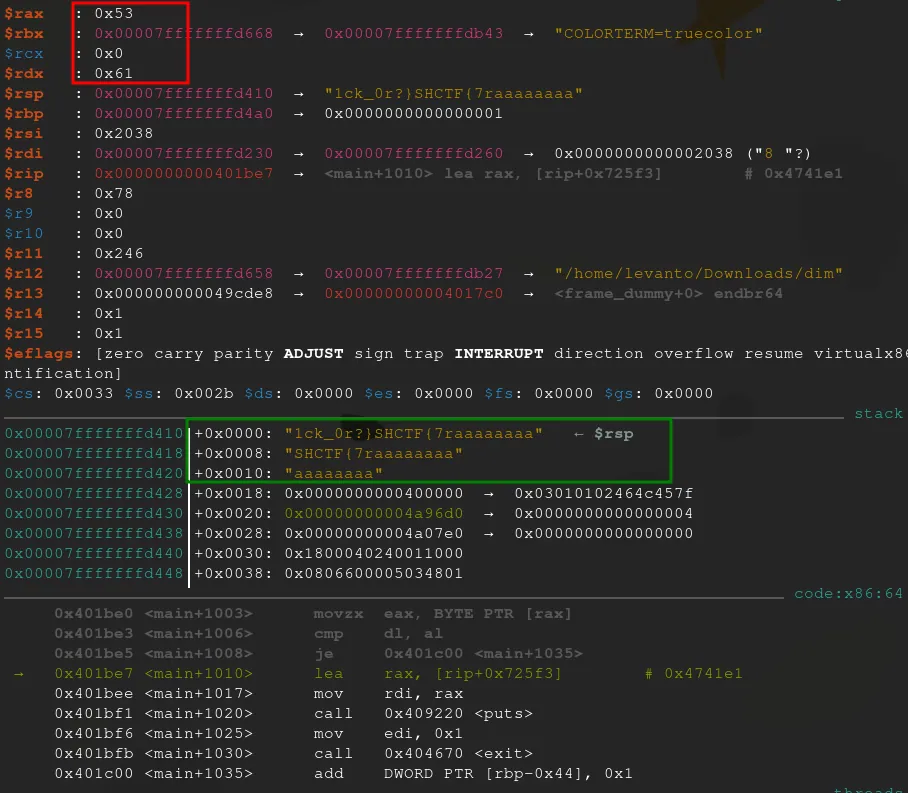Click the INTERRUPT flag in eflags
The image size is (908, 793).
pyautogui.click(x=499, y=353)
